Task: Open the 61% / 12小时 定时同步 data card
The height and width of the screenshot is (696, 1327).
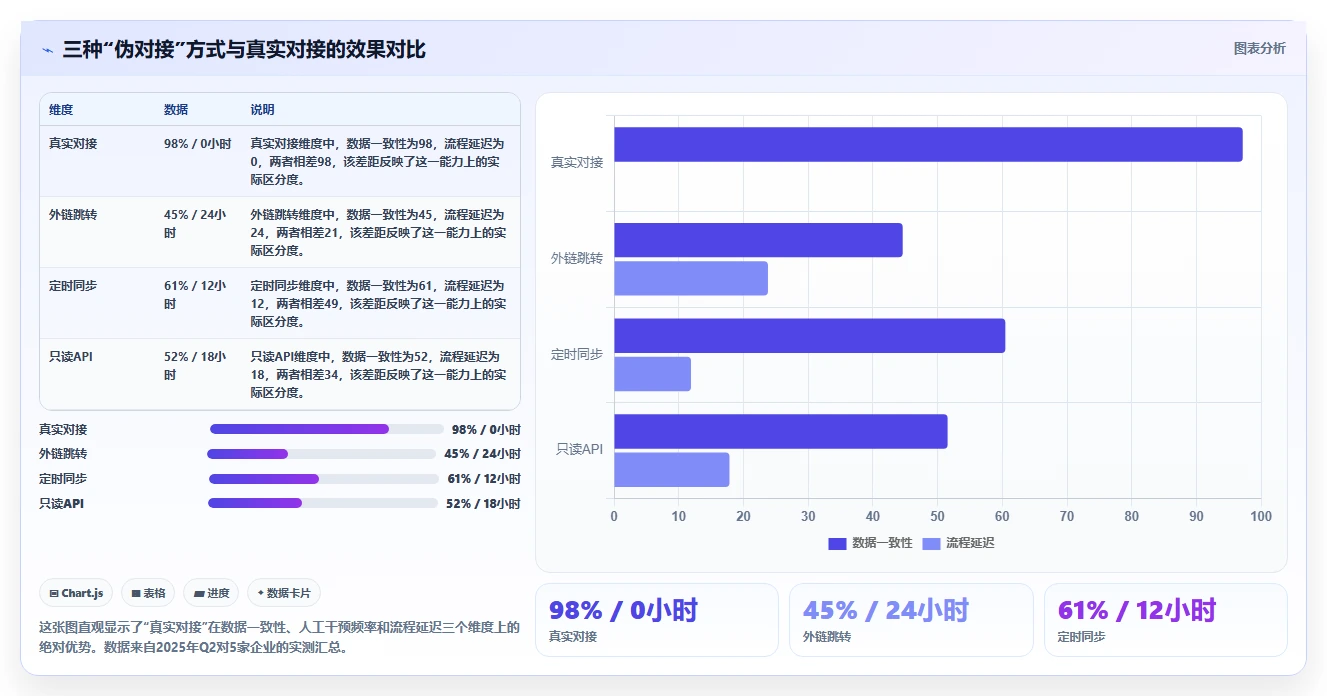Action: coord(1166,620)
